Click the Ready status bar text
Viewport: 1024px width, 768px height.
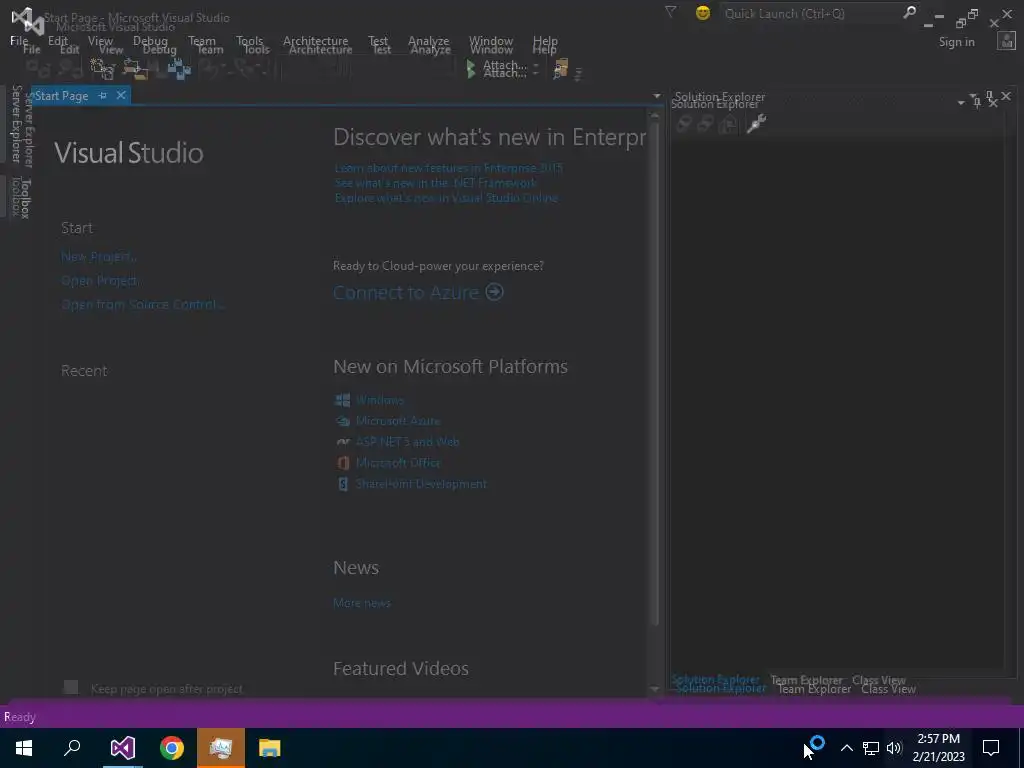[x=20, y=716]
